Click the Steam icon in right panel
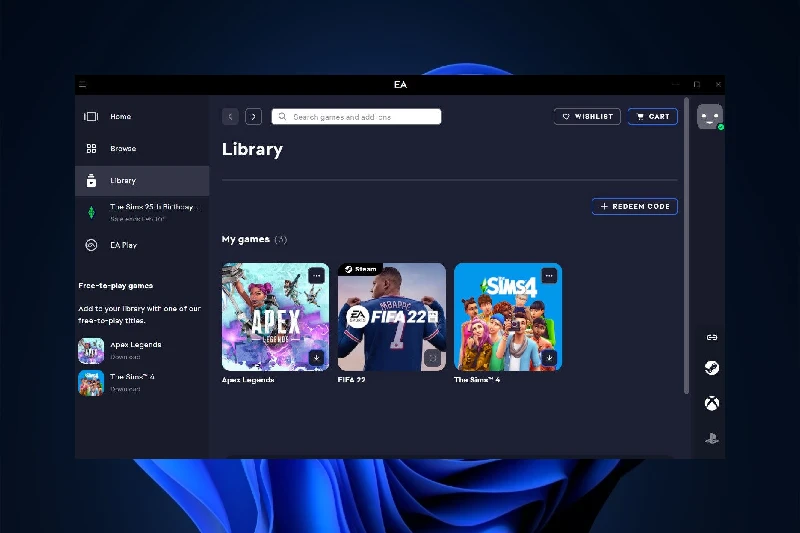This screenshot has height=533, width=800. pos(712,368)
